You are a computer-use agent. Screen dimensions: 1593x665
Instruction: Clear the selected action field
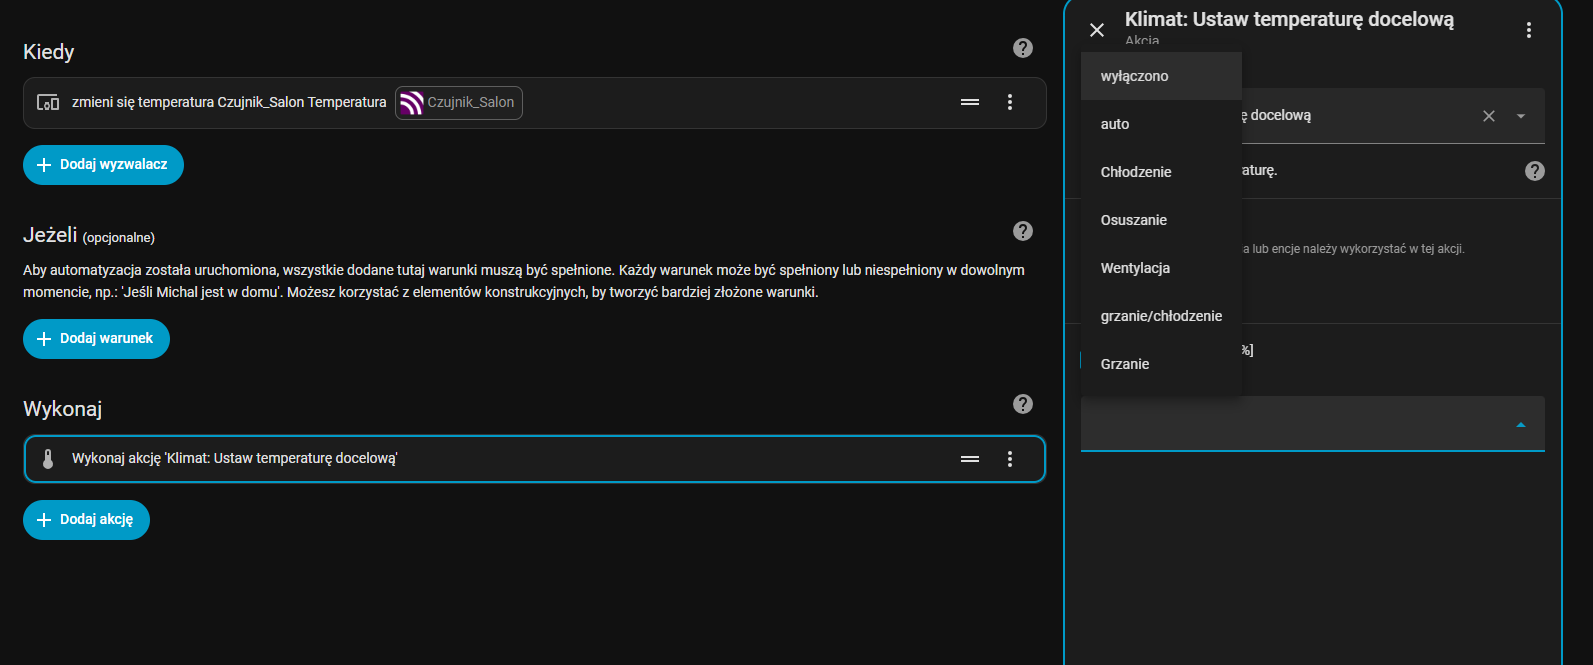(x=1488, y=116)
